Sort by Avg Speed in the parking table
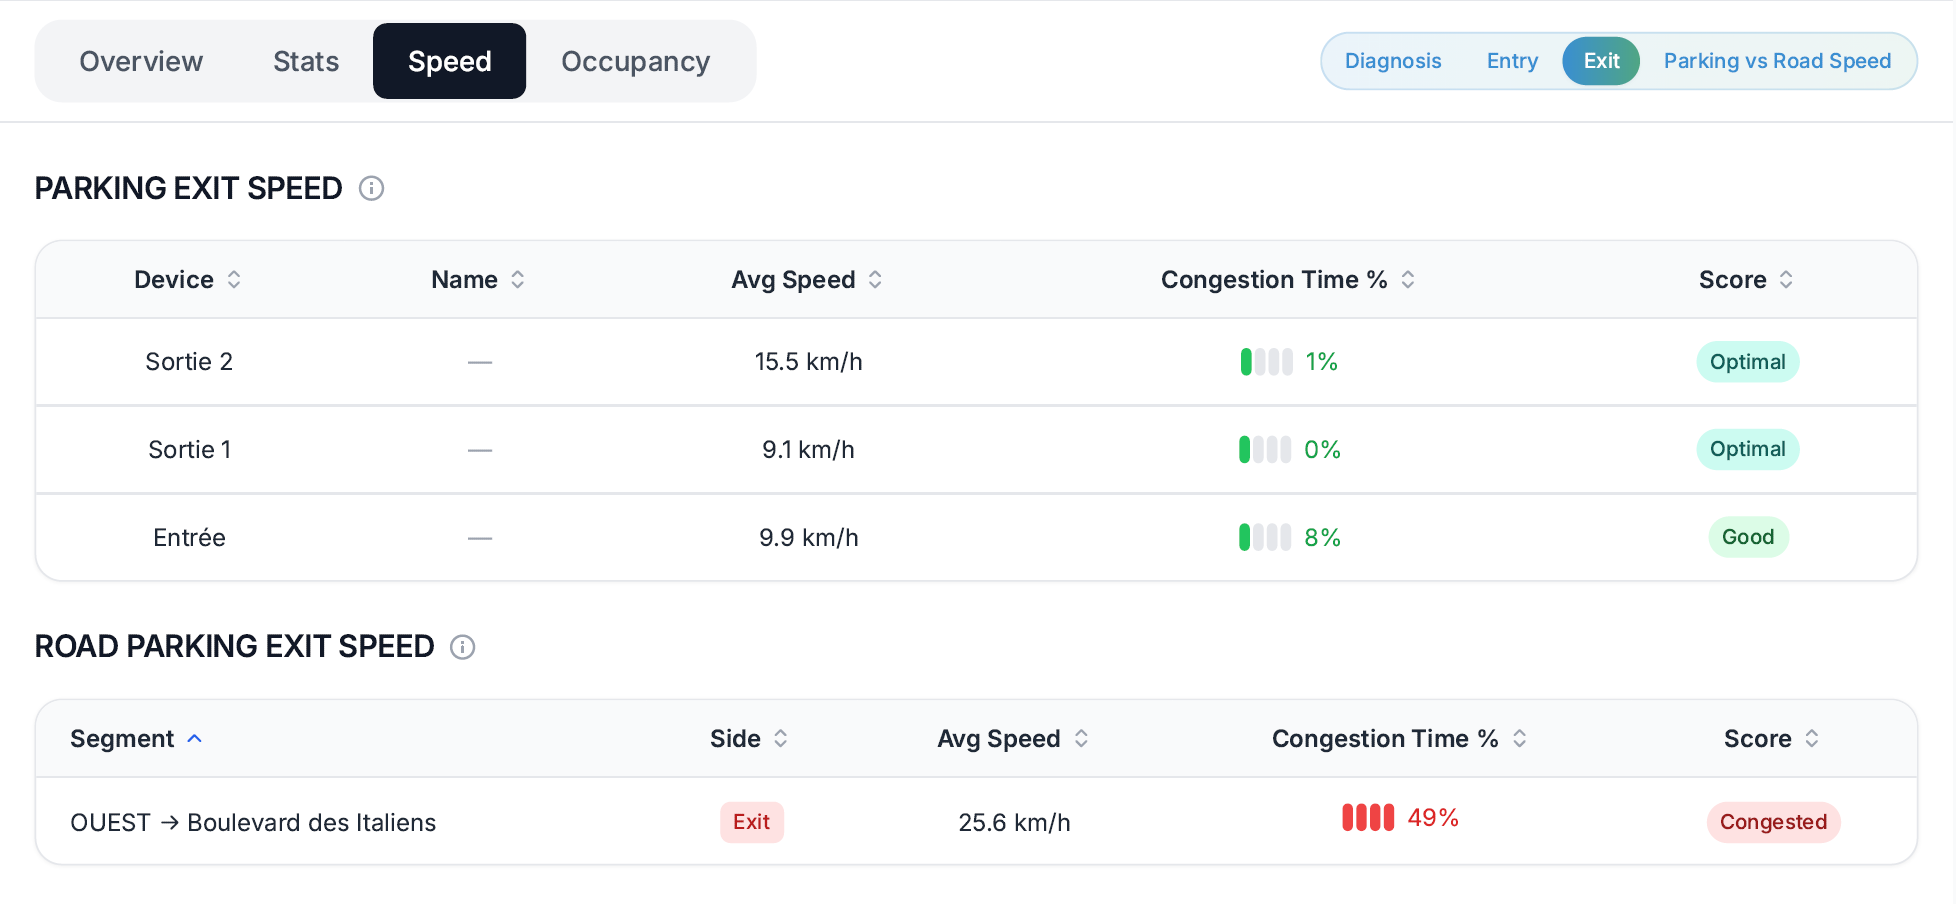This screenshot has width=1956, height=904. click(876, 280)
